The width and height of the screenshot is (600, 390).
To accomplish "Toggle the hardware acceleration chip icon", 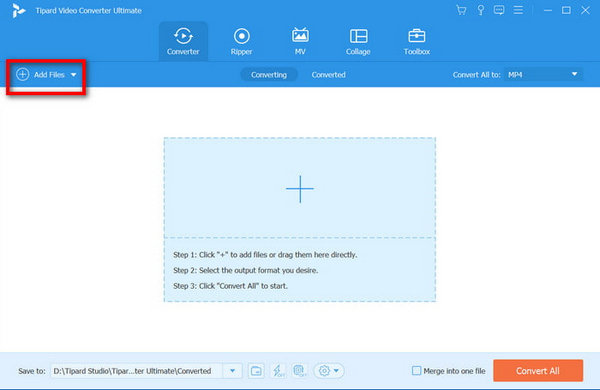I will tap(299, 370).
